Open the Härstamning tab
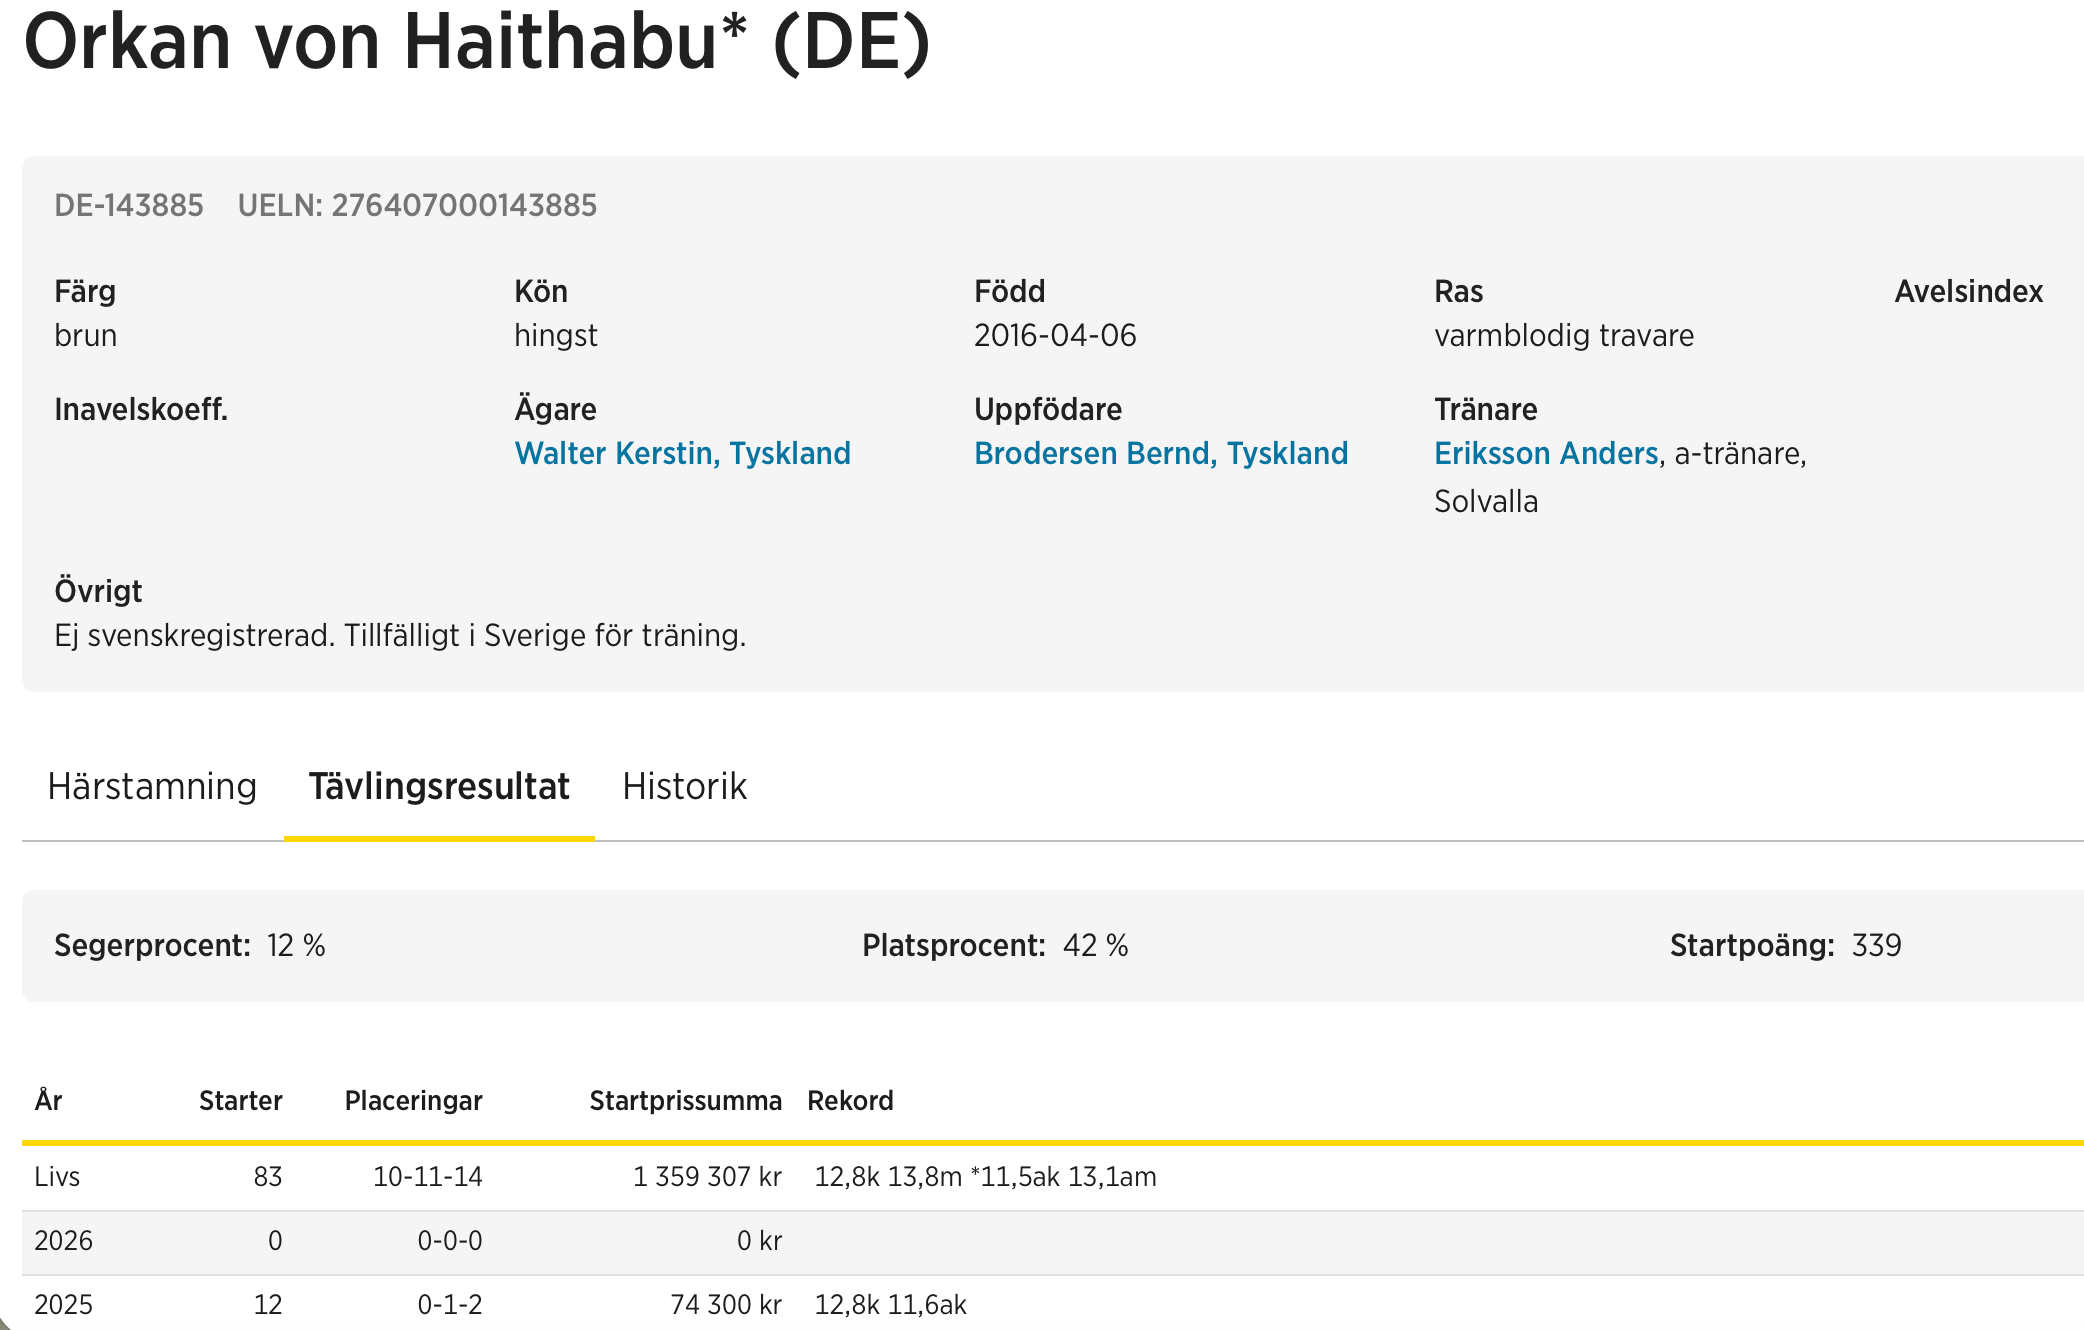Screen dimensions: 2084x1330 (152, 787)
